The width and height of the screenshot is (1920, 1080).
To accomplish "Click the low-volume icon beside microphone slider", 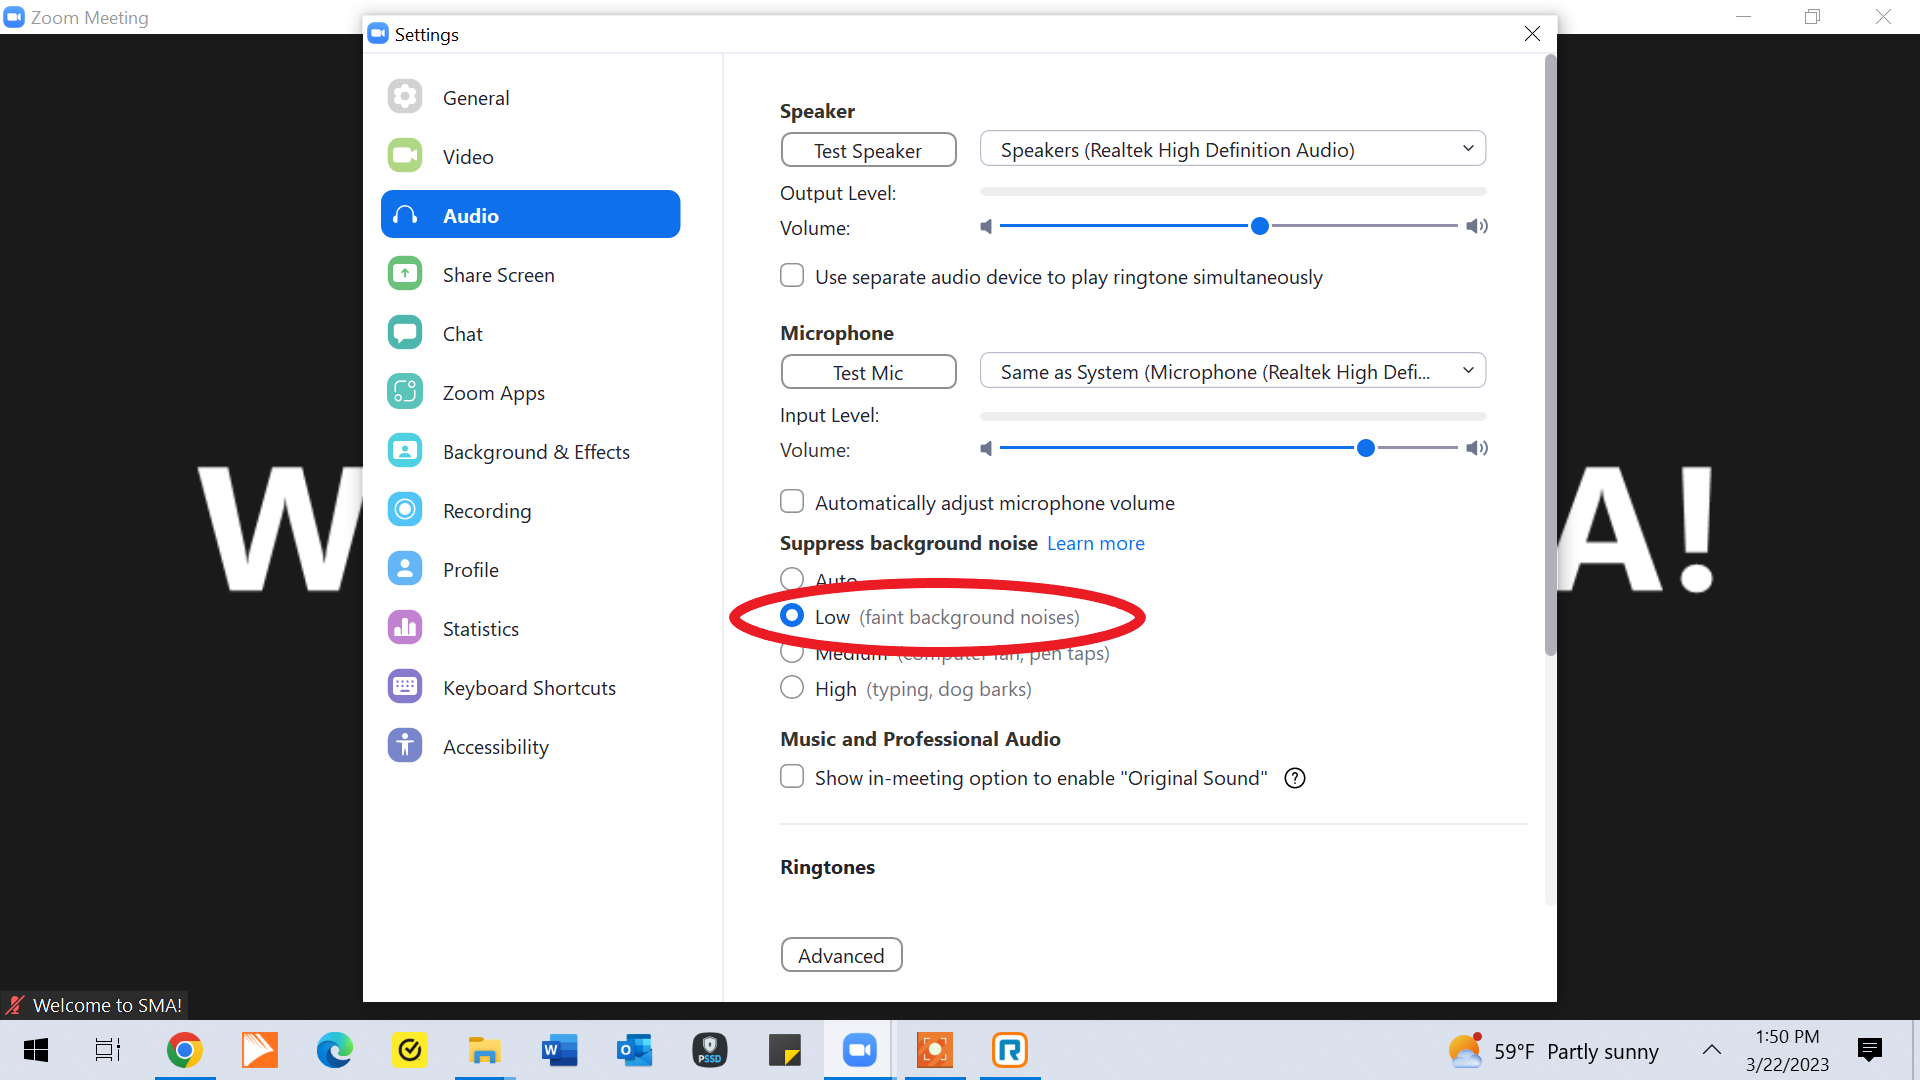I will pos(987,448).
